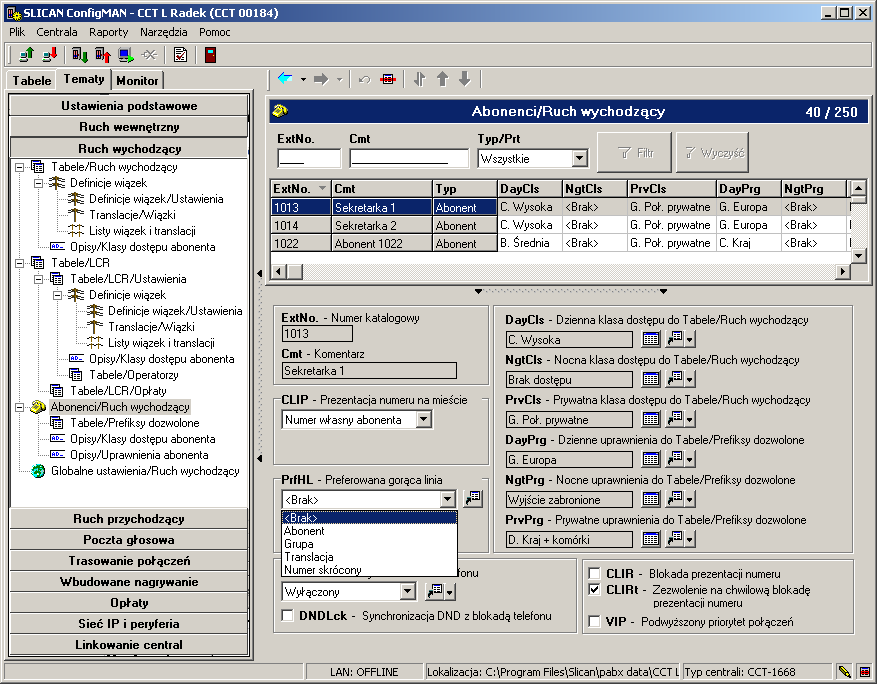The image size is (877, 684).
Task: Open the PrfHL dropdown arrow
Action: pyautogui.click(x=447, y=499)
